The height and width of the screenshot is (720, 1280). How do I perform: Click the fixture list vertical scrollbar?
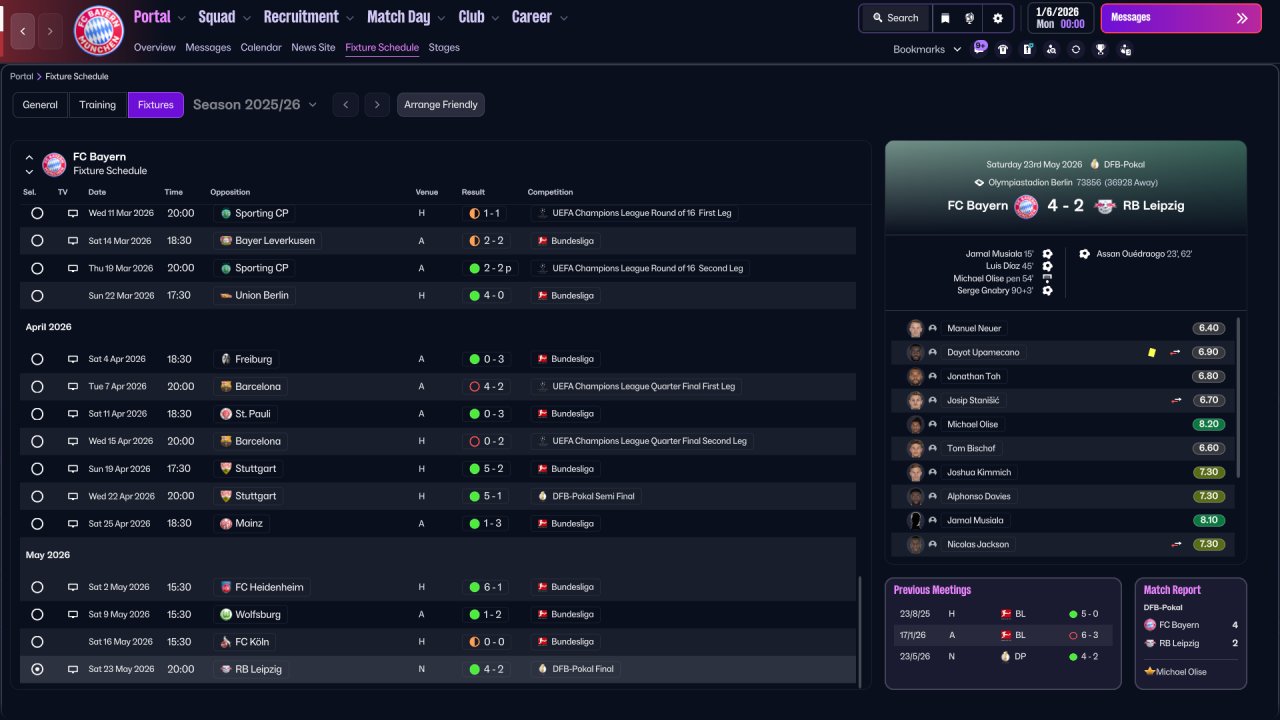click(859, 630)
